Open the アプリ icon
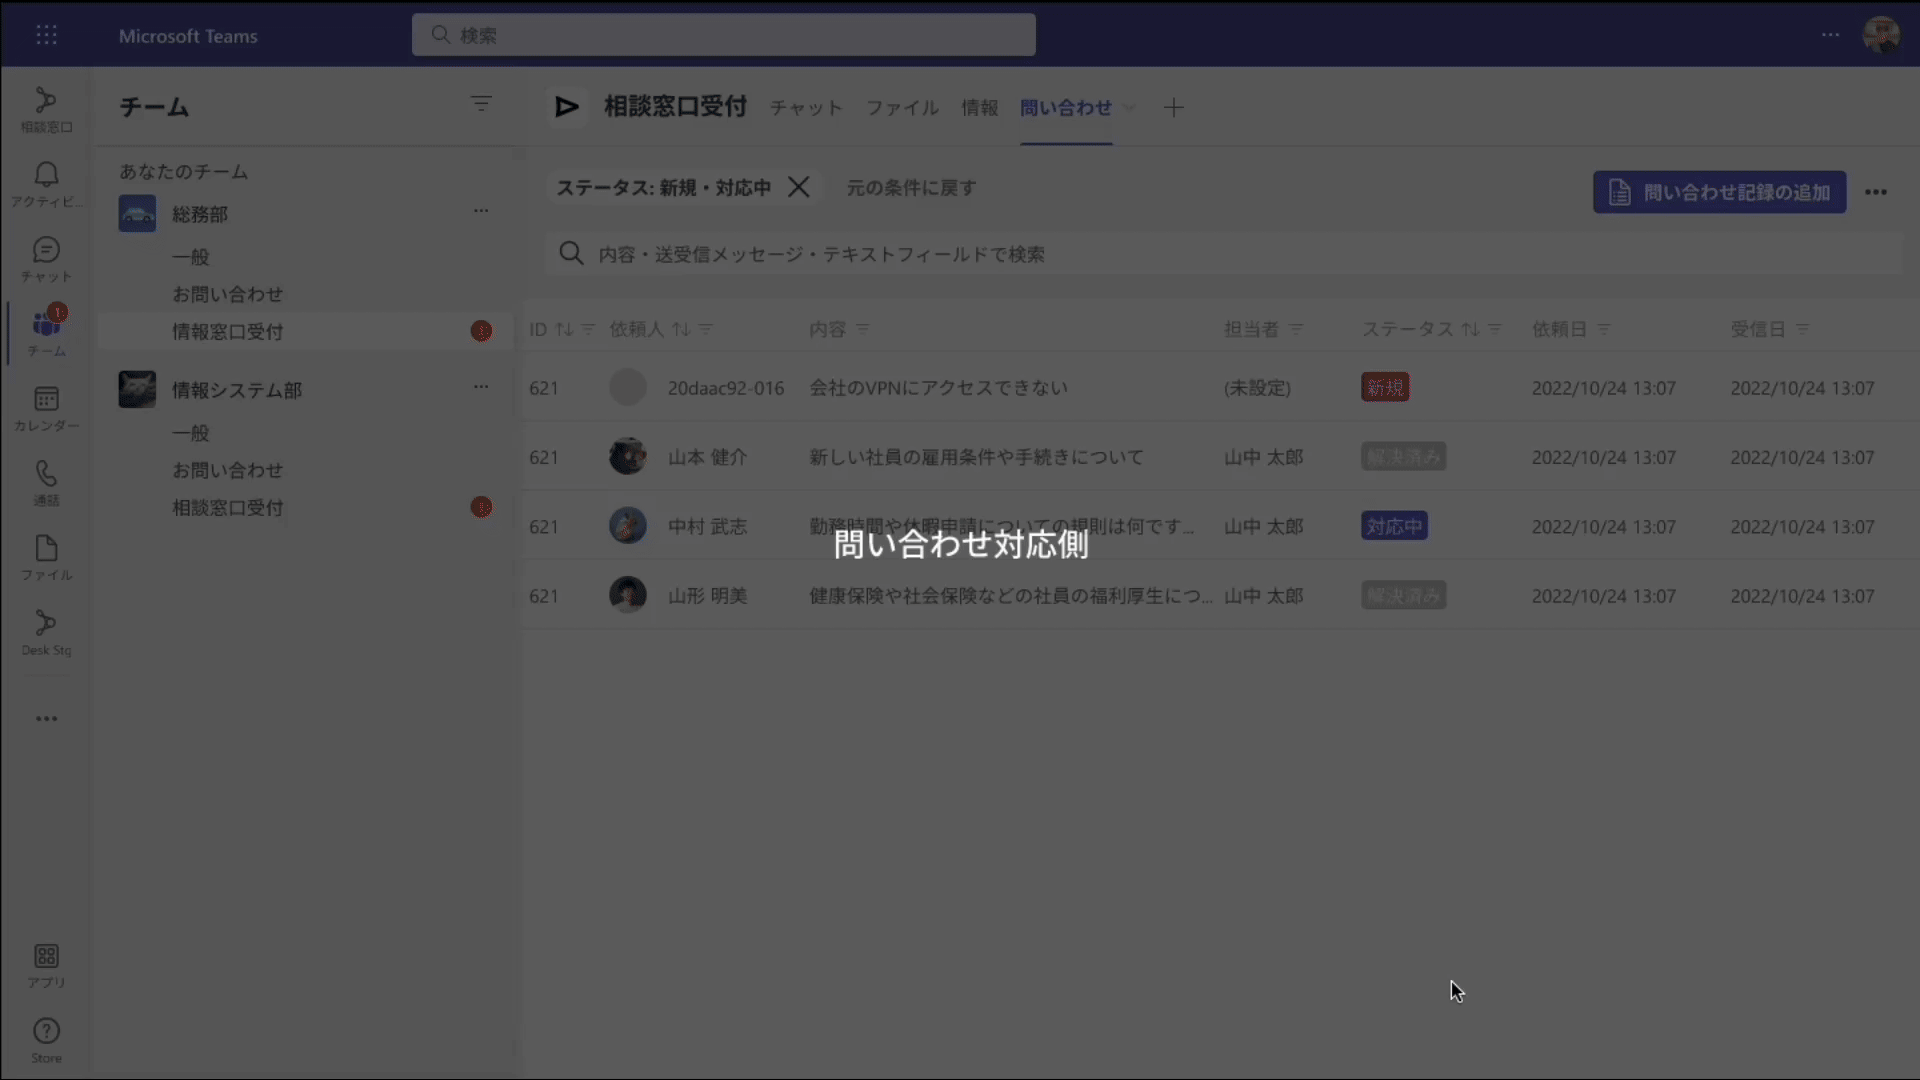Image resolution: width=1920 pixels, height=1080 pixels. [x=46, y=966]
